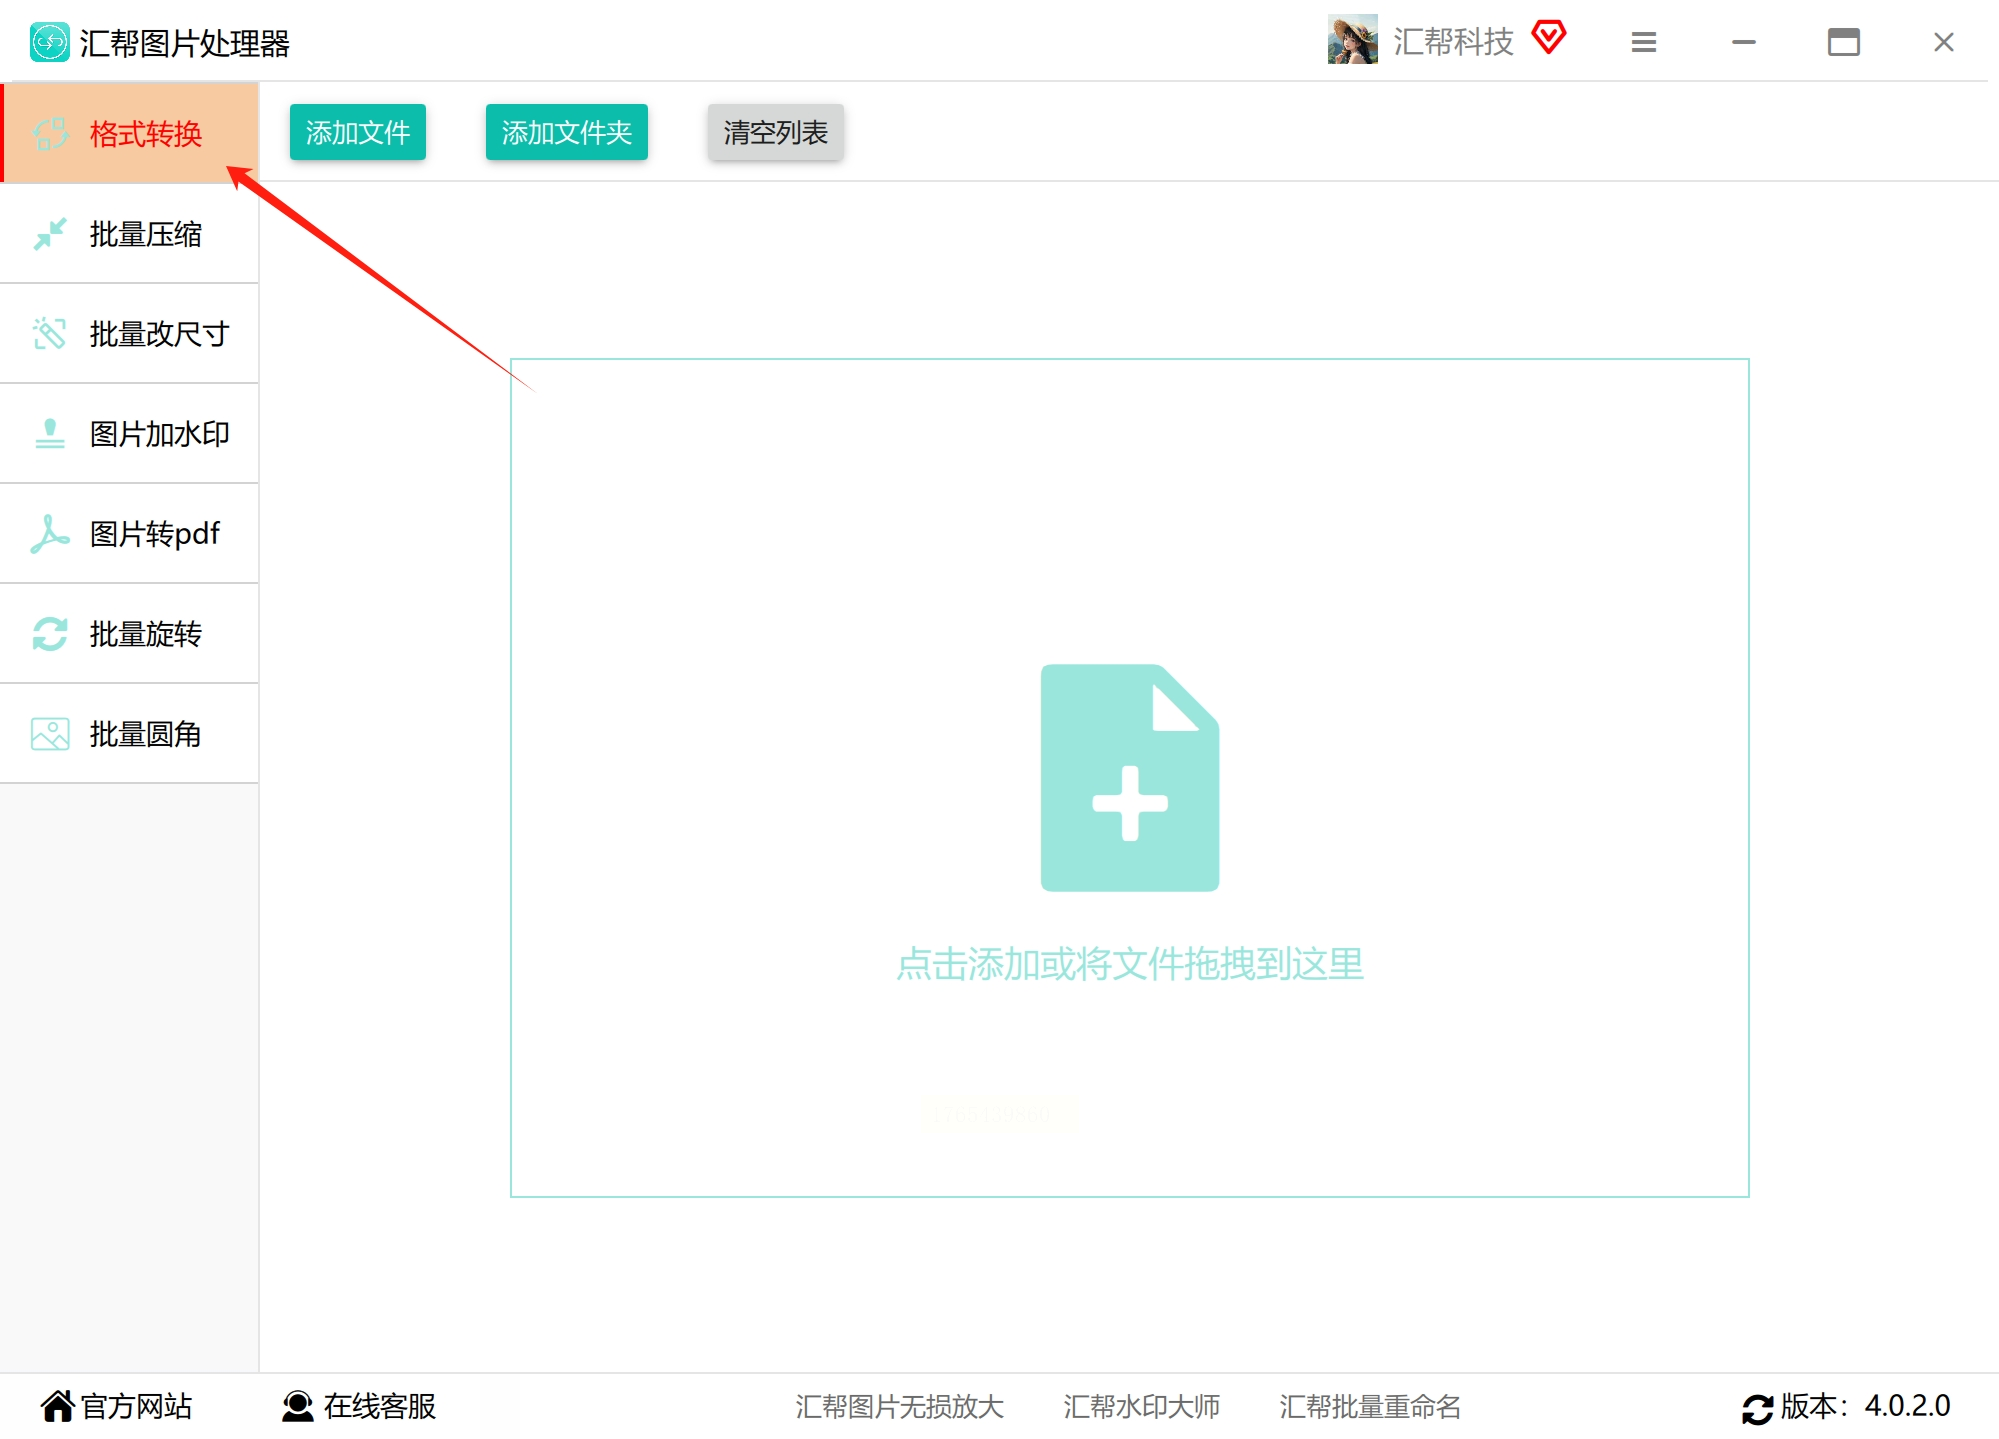Click 清空列表 to clear the list
This screenshot has width=1999, height=1439.
[x=775, y=132]
